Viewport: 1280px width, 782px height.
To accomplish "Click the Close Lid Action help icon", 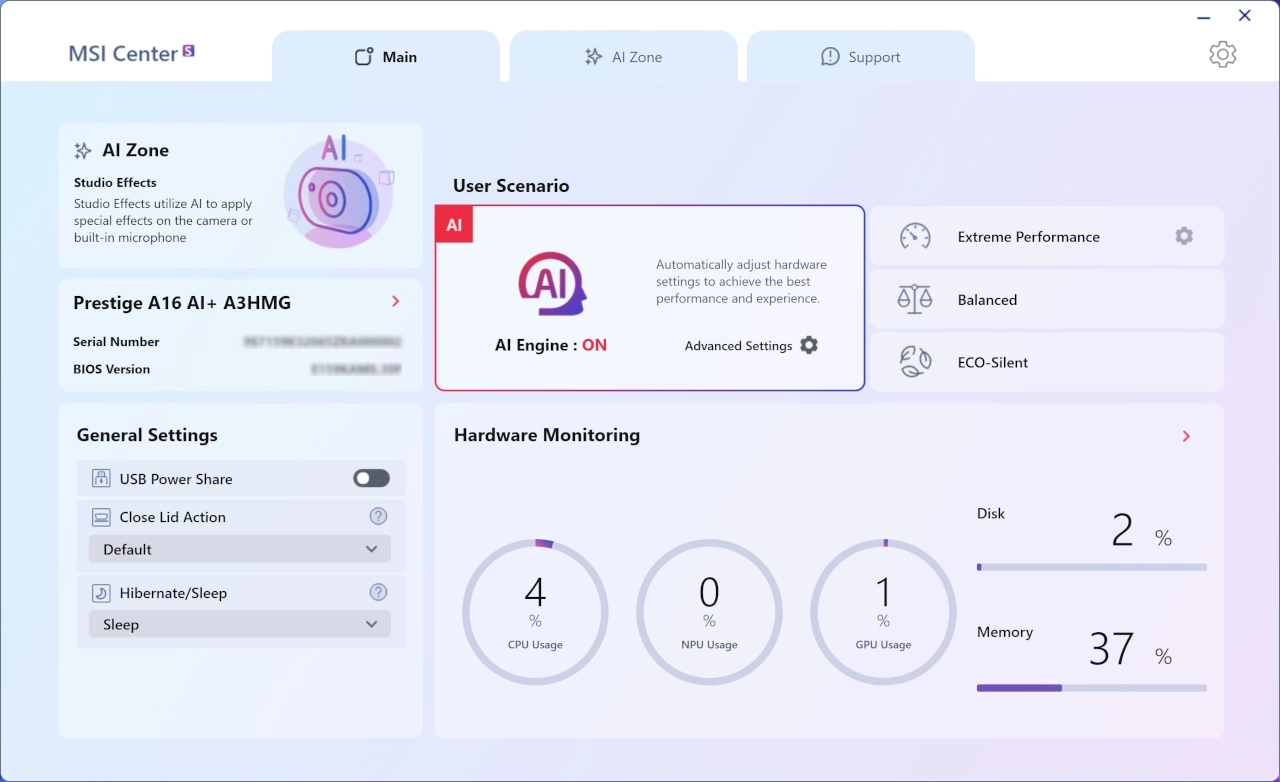I will tap(378, 516).
